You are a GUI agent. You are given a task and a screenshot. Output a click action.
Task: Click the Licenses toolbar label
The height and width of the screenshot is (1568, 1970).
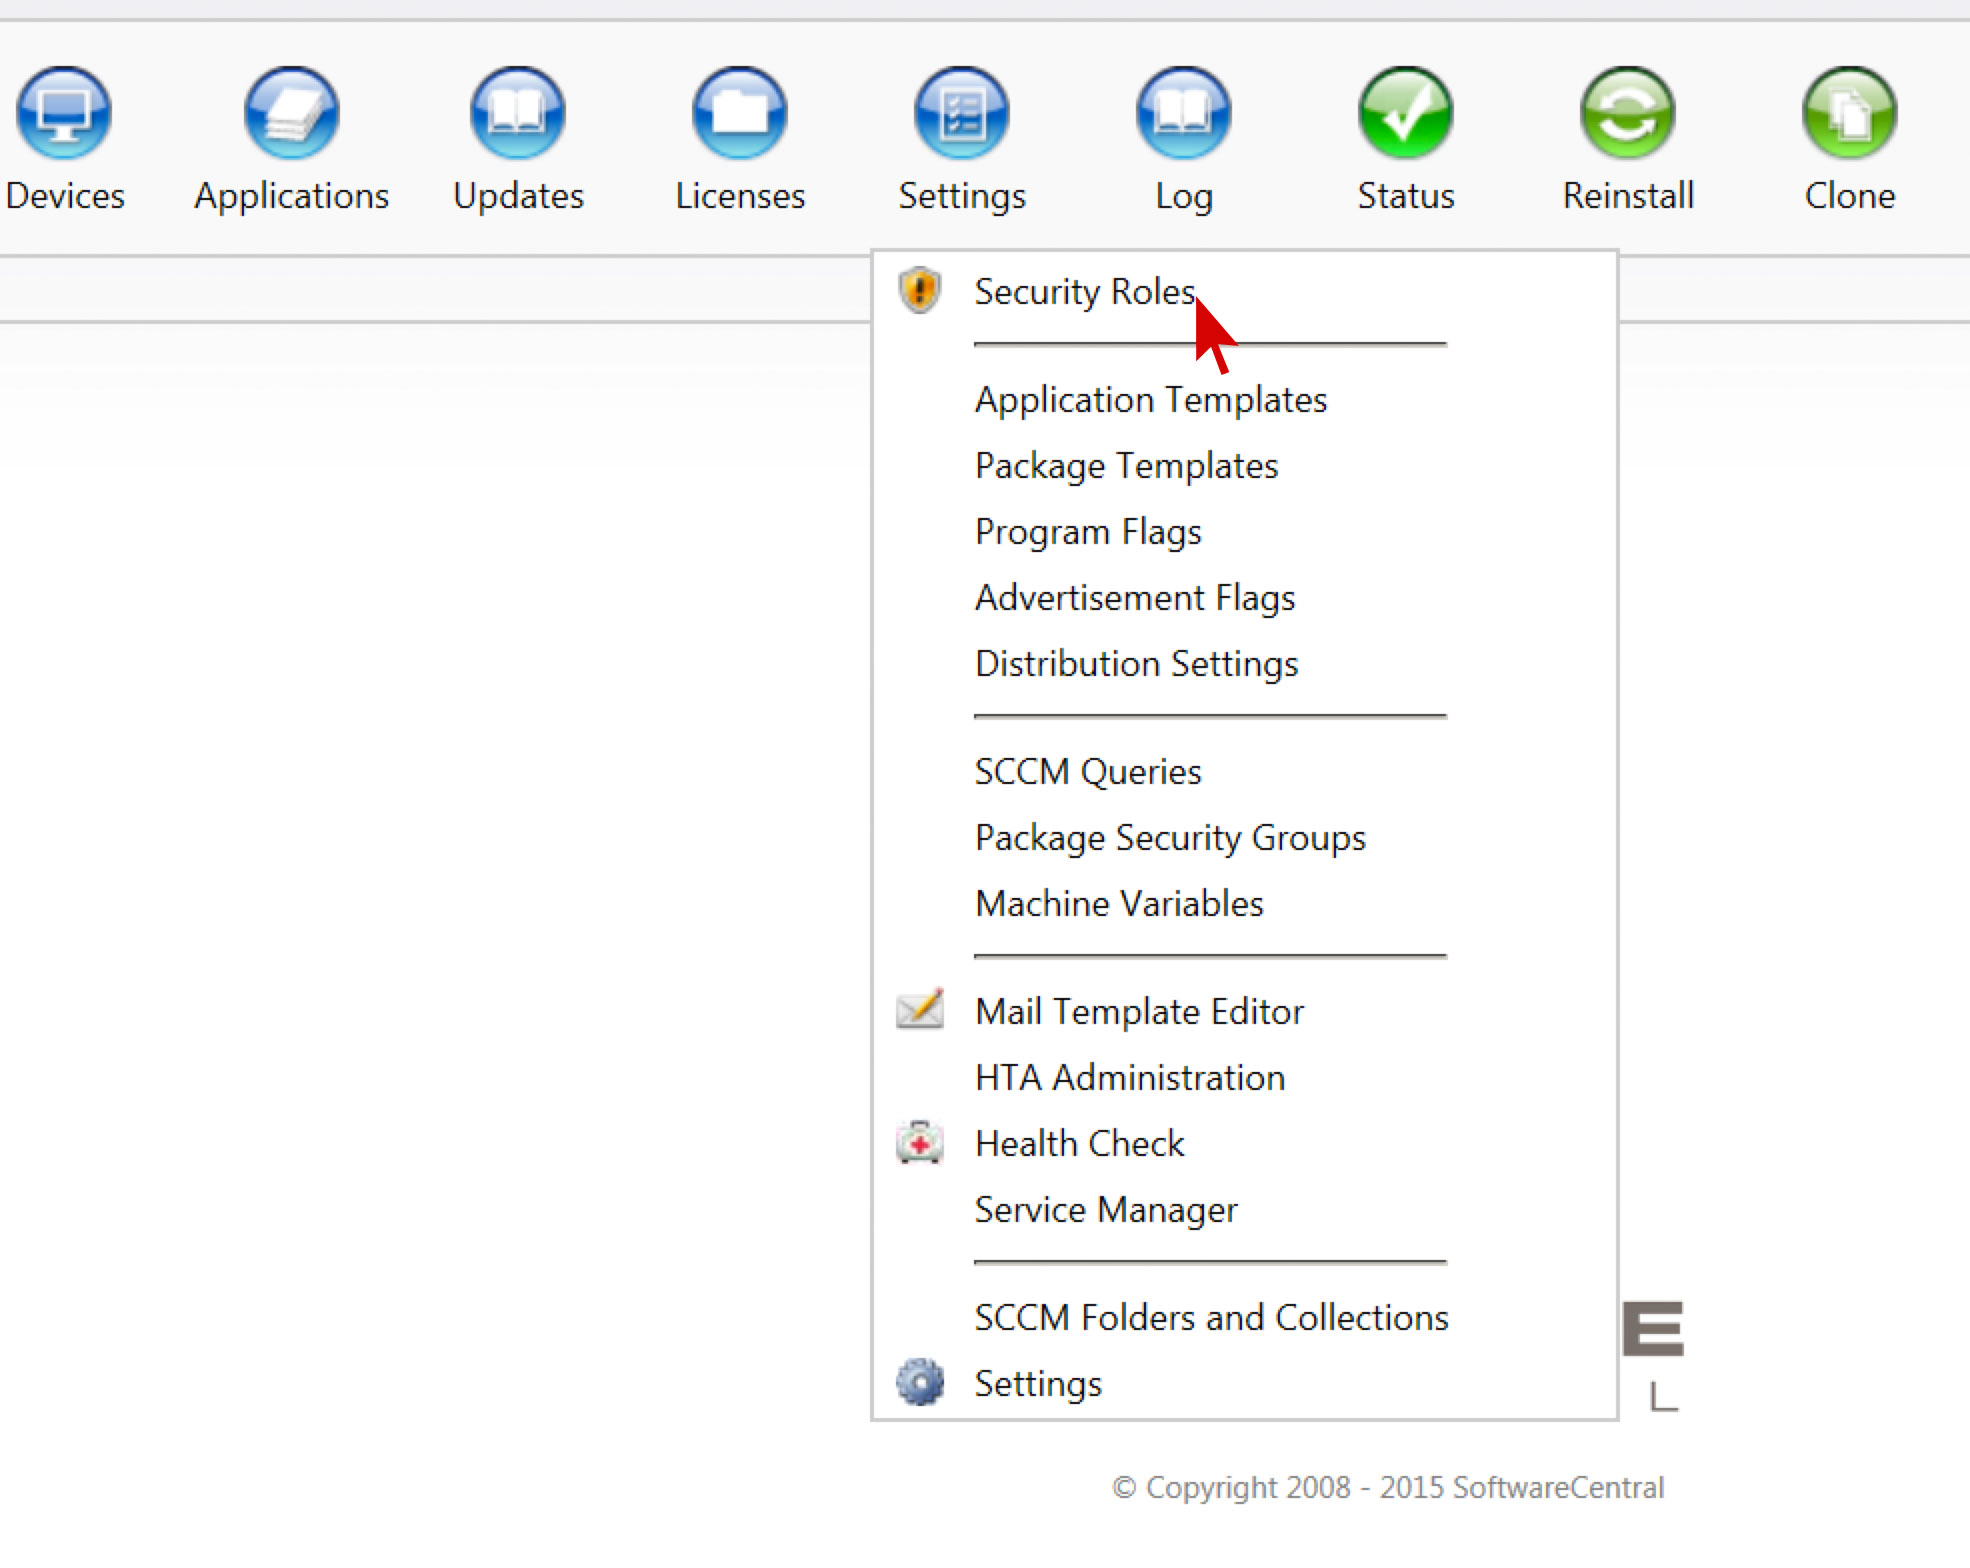pos(740,195)
